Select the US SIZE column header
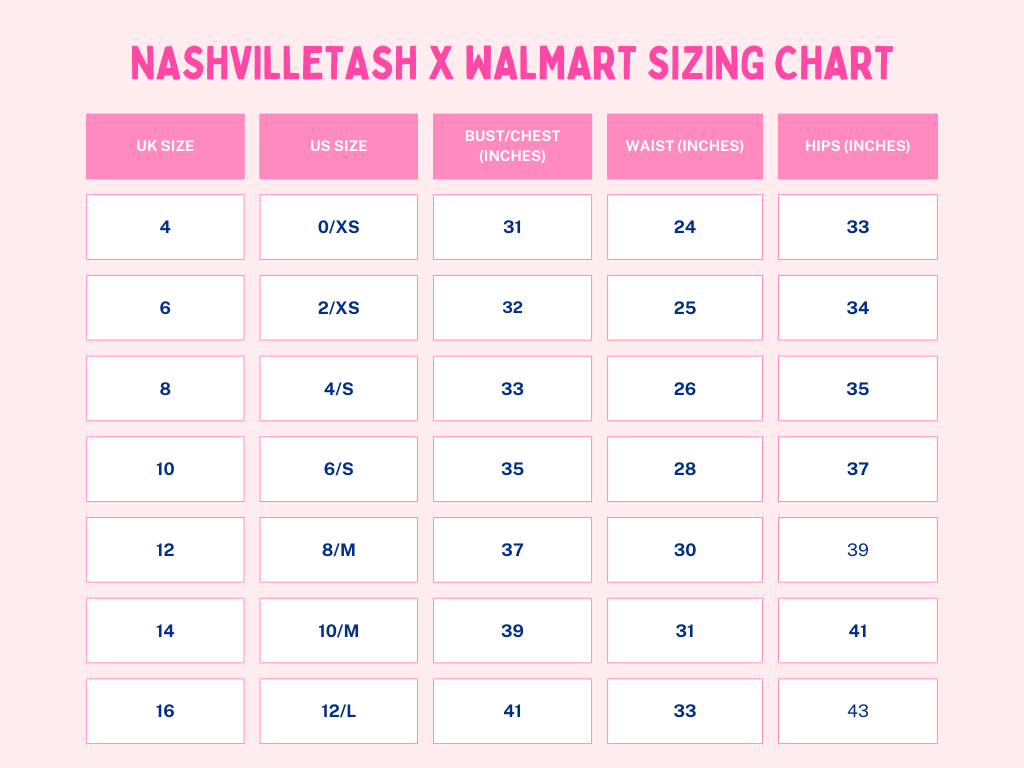The height and width of the screenshot is (768, 1024). [338, 146]
